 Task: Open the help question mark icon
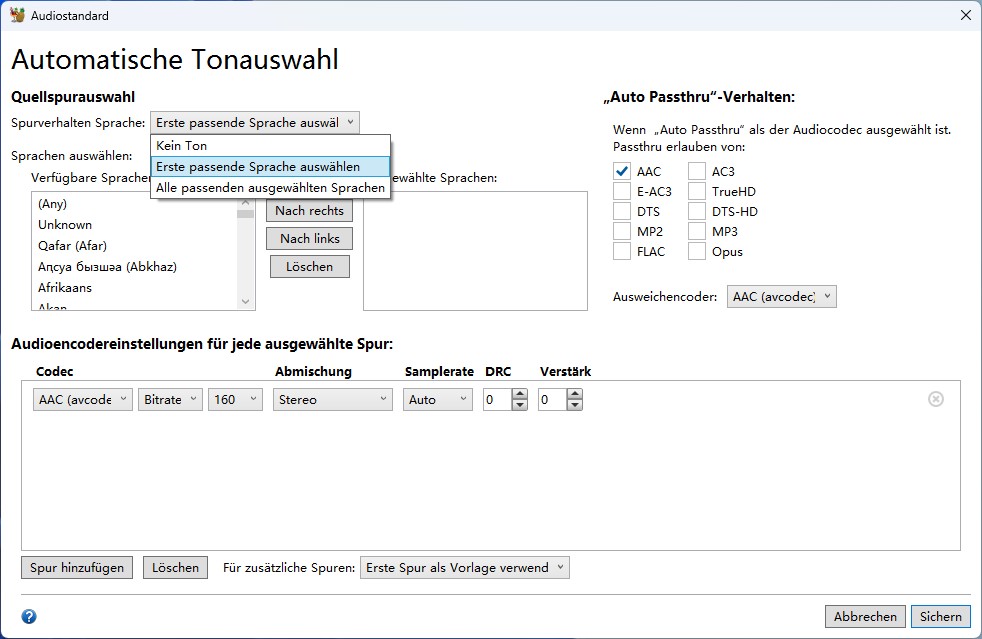(x=29, y=616)
